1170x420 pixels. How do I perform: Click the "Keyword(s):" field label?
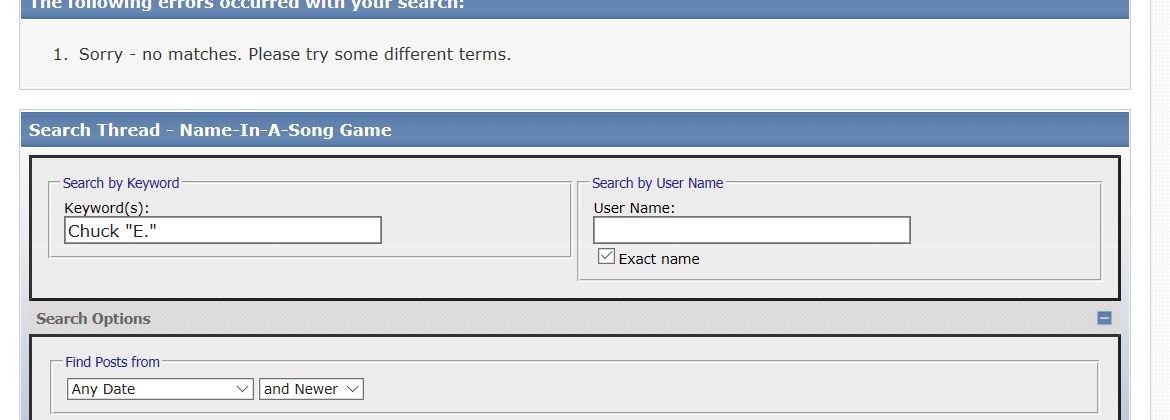tap(106, 208)
